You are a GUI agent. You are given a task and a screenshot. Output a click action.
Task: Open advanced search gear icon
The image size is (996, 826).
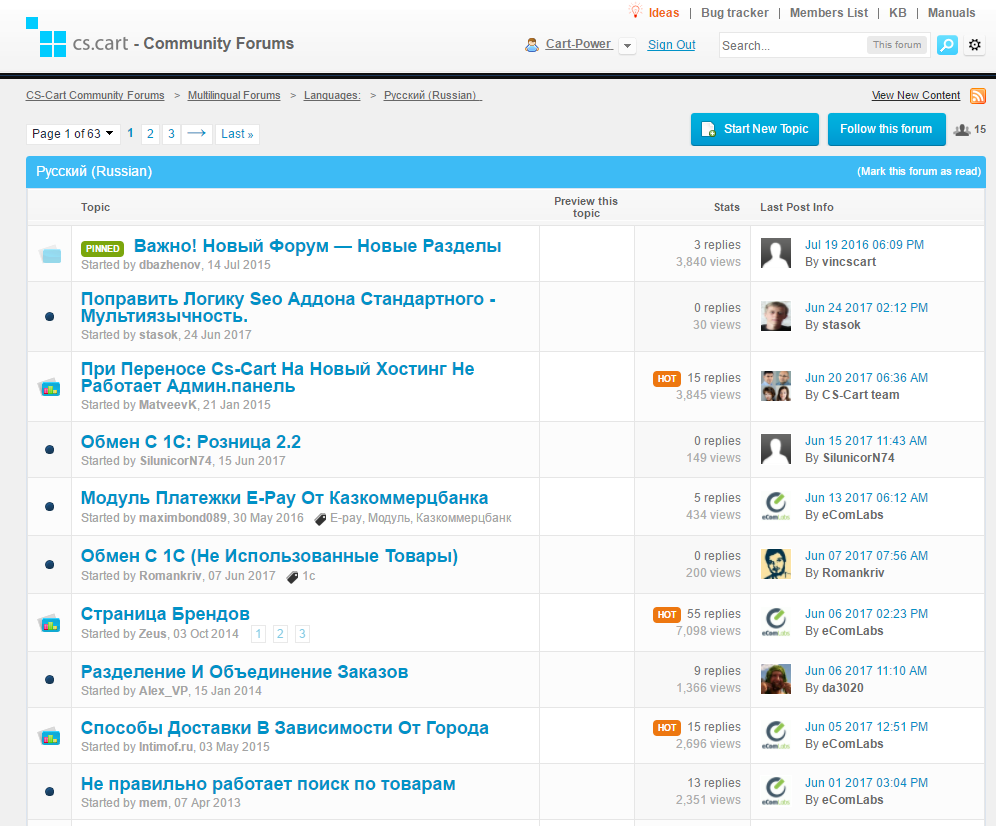pyautogui.click(x=974, y=45)
